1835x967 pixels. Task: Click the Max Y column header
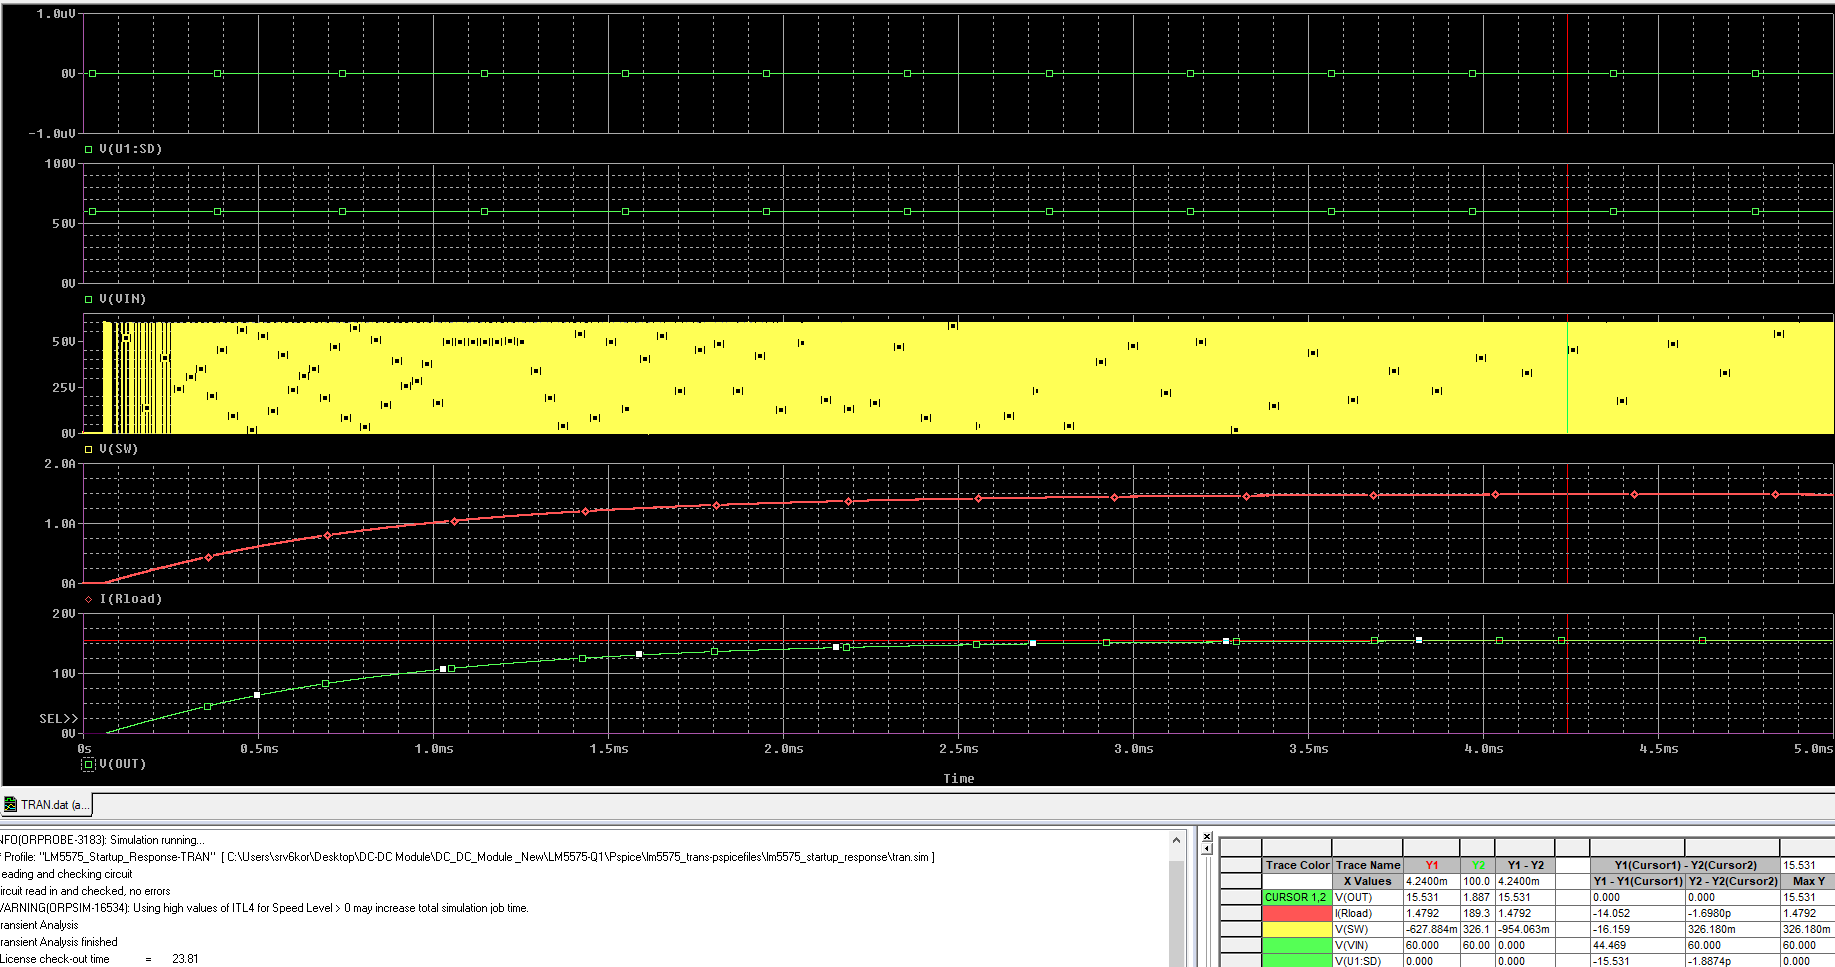click(1809, 881)
